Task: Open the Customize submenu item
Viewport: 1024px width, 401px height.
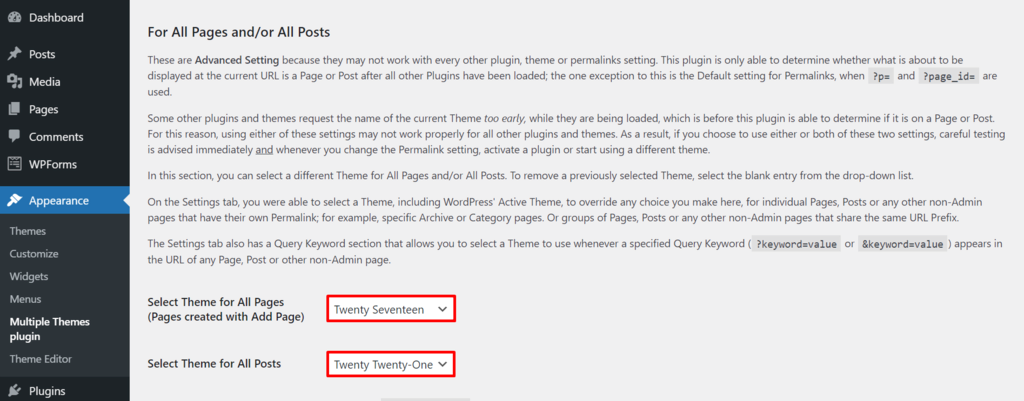Action: click(34, 254)
